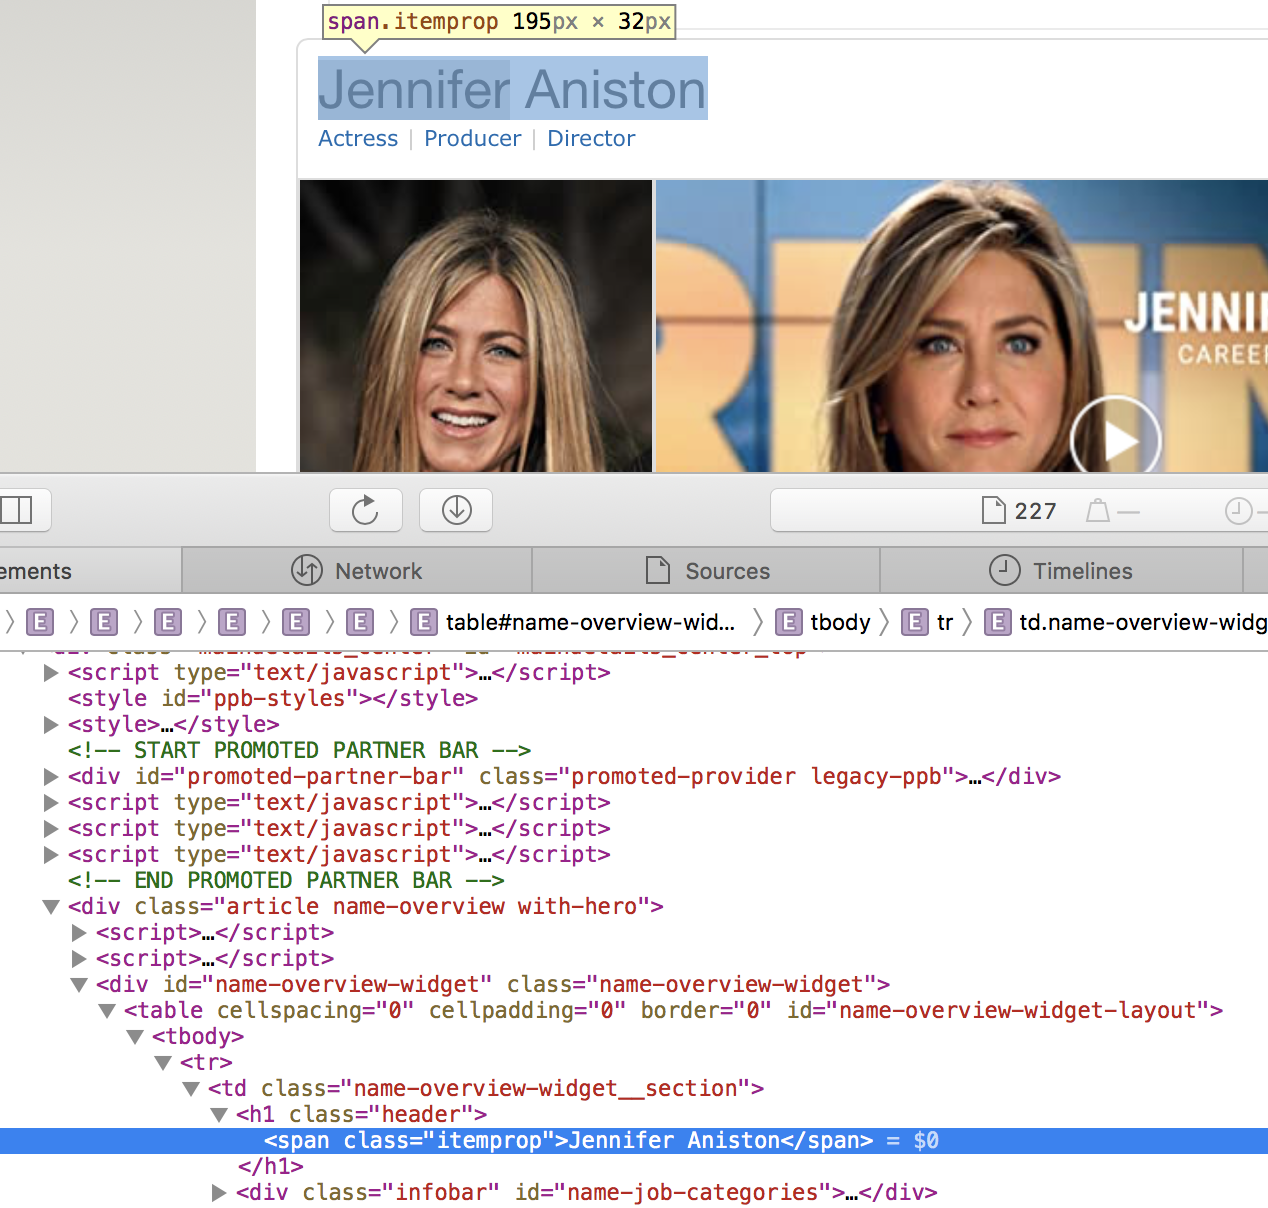Select table#name-overview-wid… breadcrumb
Image resolution: width=1268 pixels, height=1208 pixels.
click(574, 622)
